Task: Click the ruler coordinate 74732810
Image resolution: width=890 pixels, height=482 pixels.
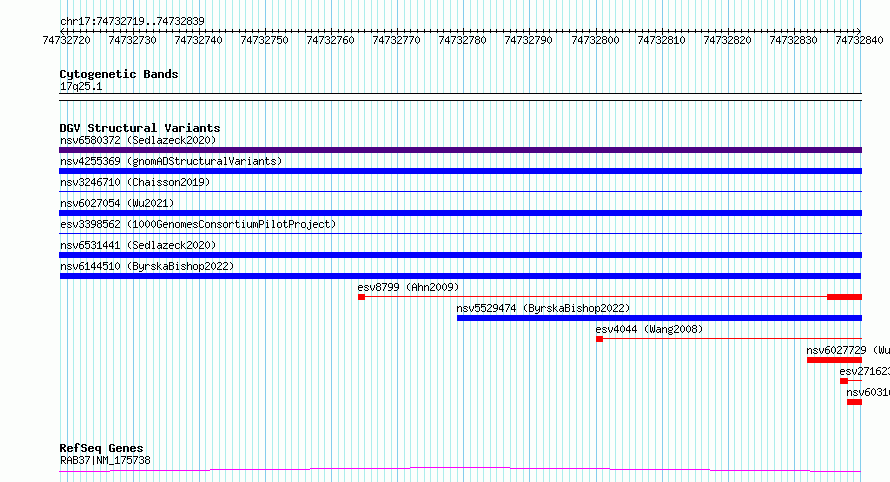Action: 661,40
